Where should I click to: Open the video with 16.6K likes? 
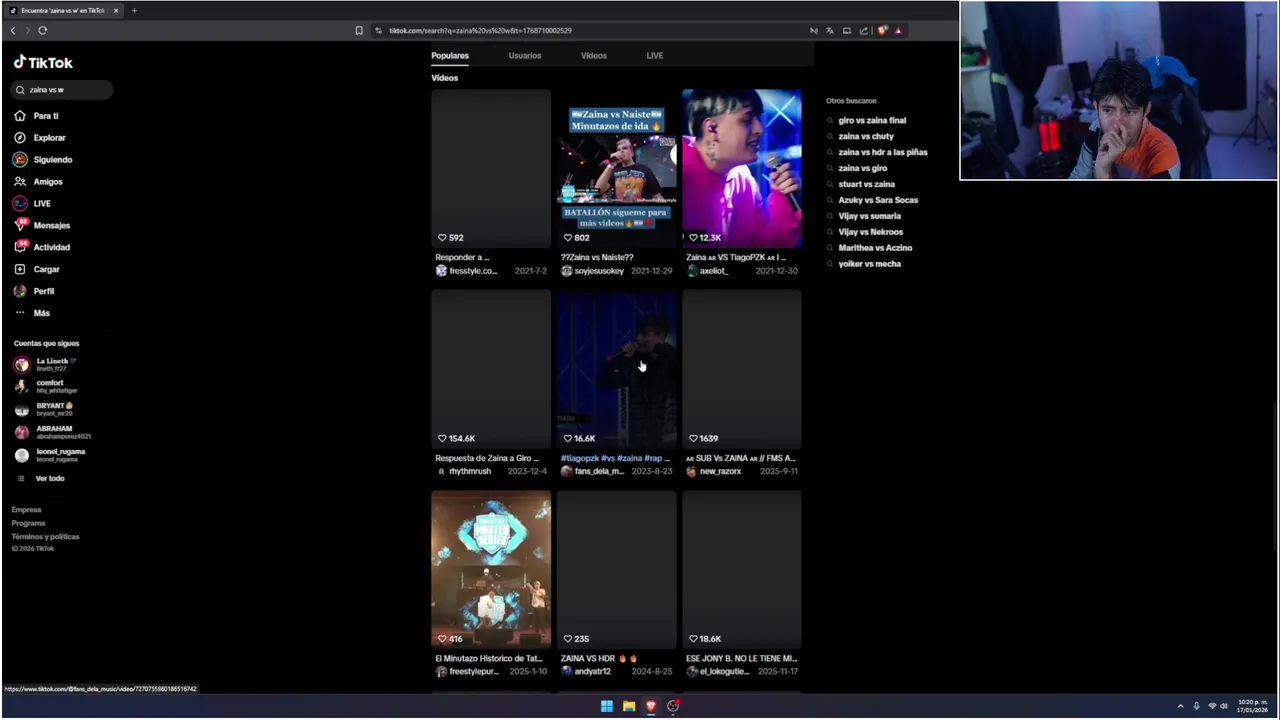point(616,369)
